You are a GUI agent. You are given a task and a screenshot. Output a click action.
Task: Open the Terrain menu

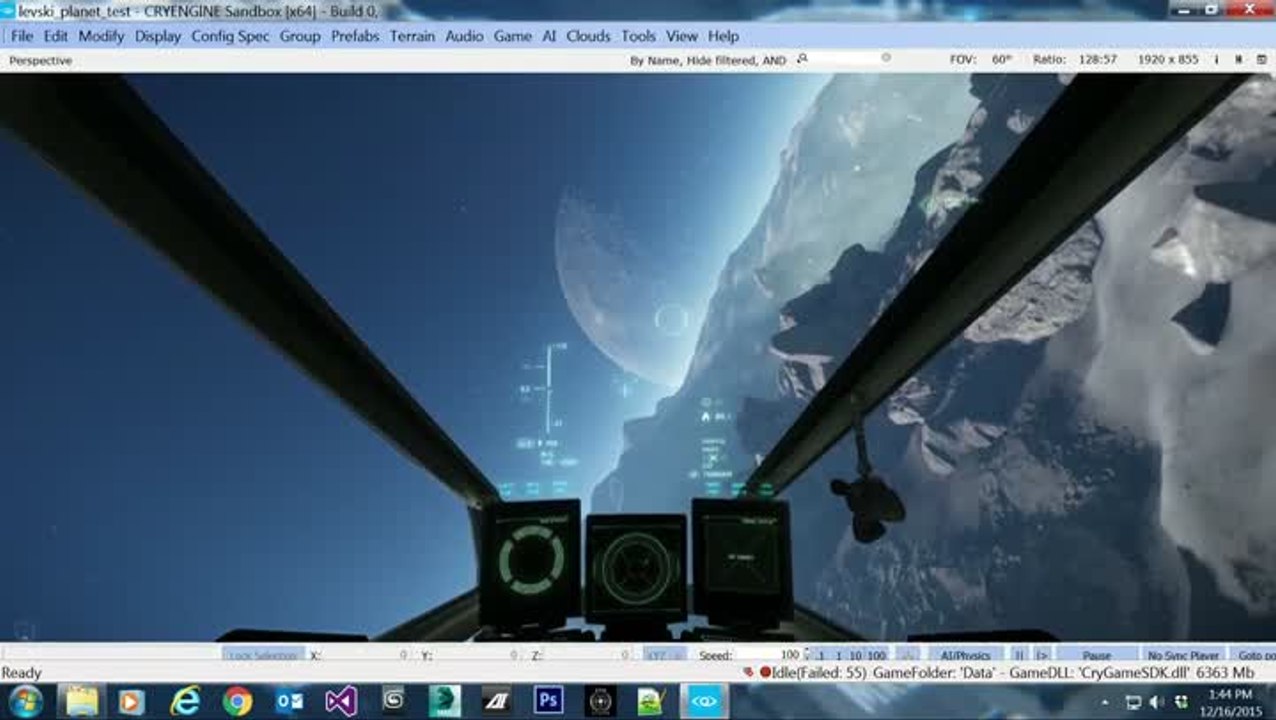tap(412, 36)
